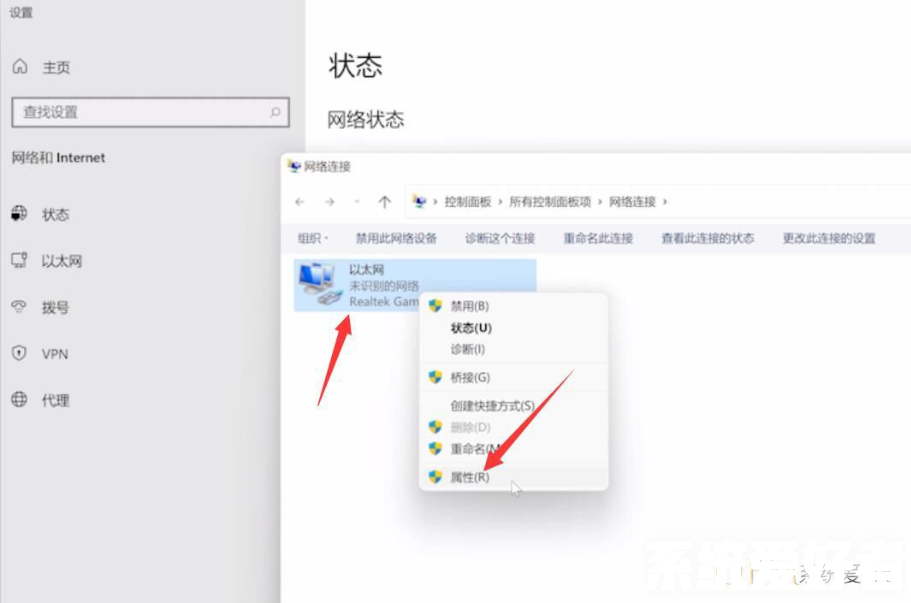The image size is (911, 603).
Task: Open the 状态 status globe icon
Action: pyautogui.click(x=19, y=214)
